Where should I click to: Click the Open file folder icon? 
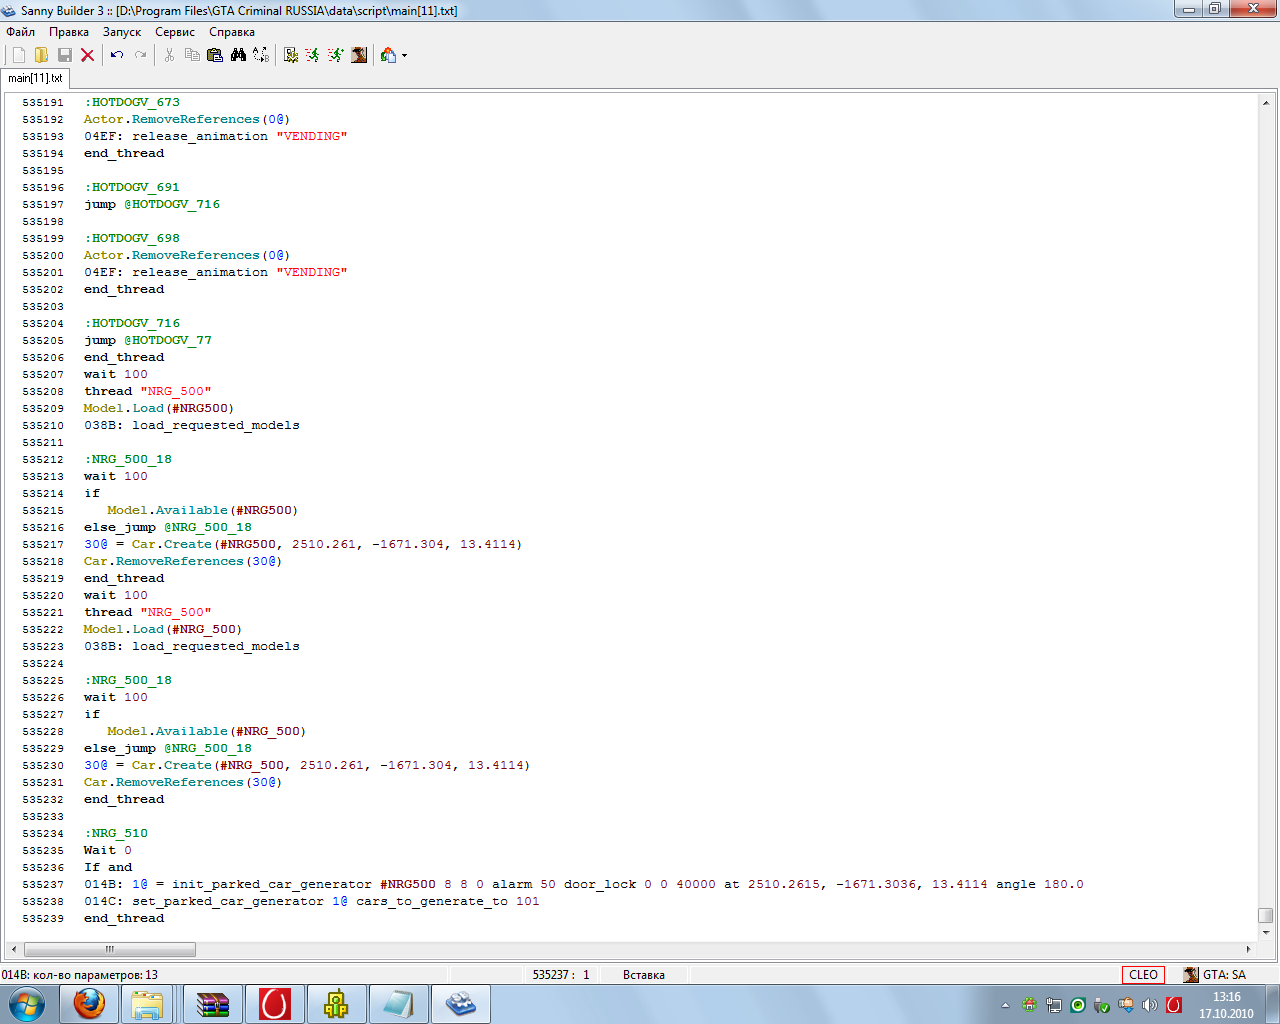[41, 55]
